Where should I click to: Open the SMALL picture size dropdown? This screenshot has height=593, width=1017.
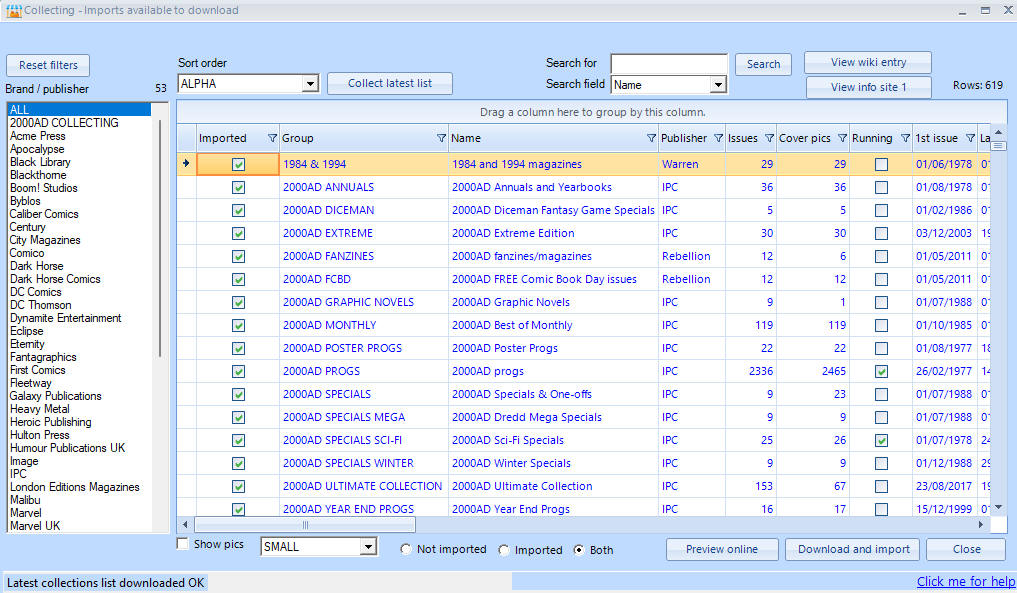pyautogui.click(x=368, y=547)
